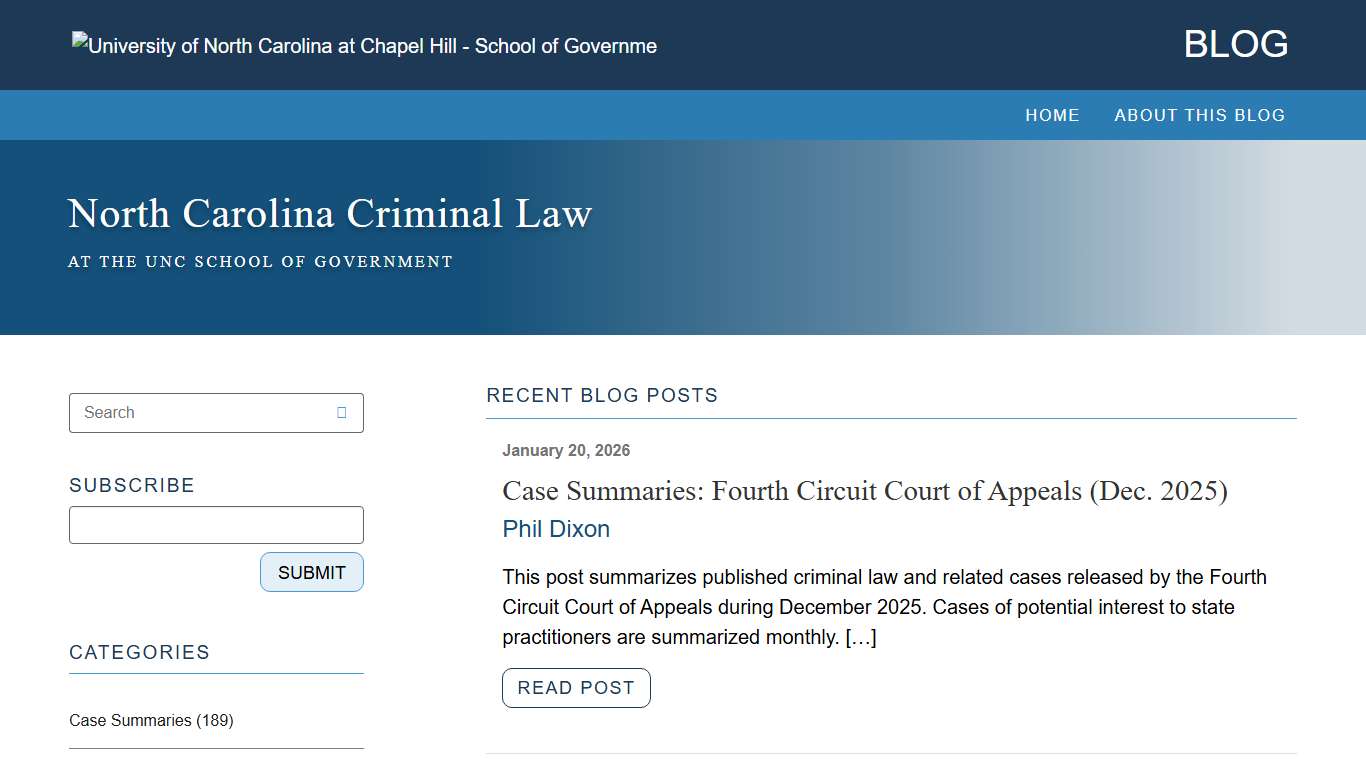Image resolution: width=1366 pixels, height=768 pixels.
Task: Click the post excerpt ellipsis […]
Action: tap(864, 636)
